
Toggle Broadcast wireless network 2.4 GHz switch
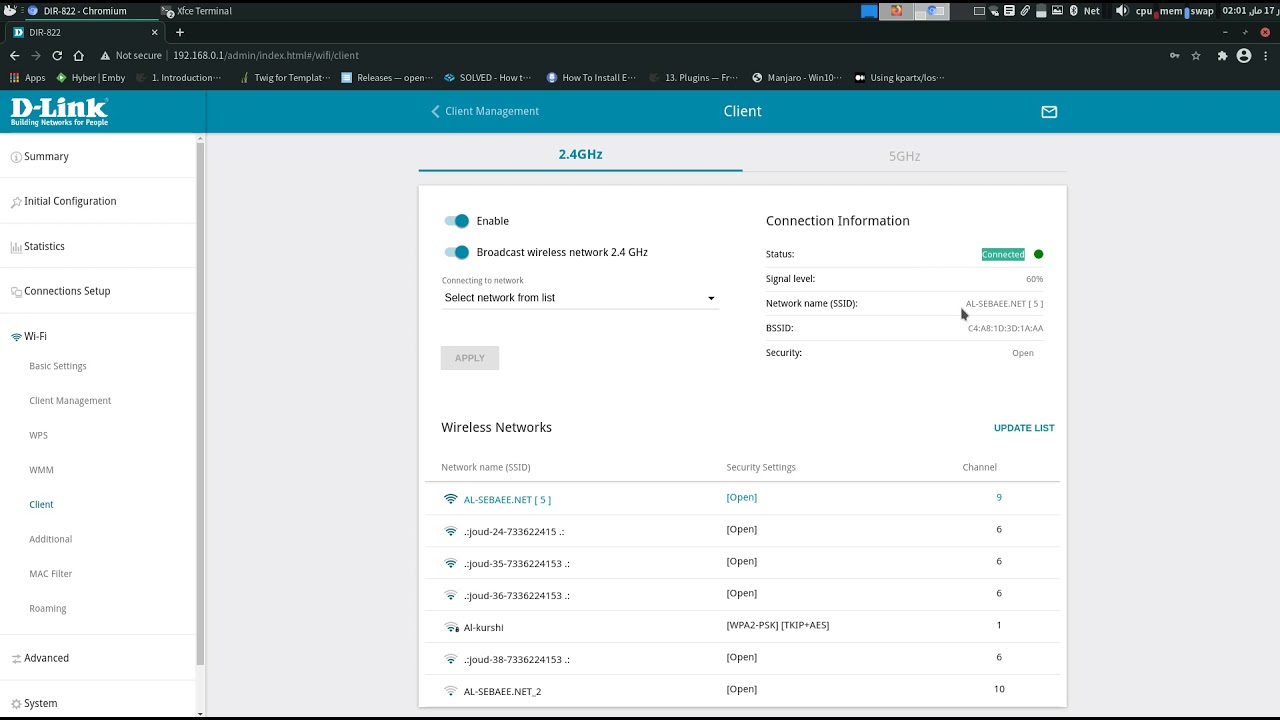pyautogui.click(x=457, y=252)
